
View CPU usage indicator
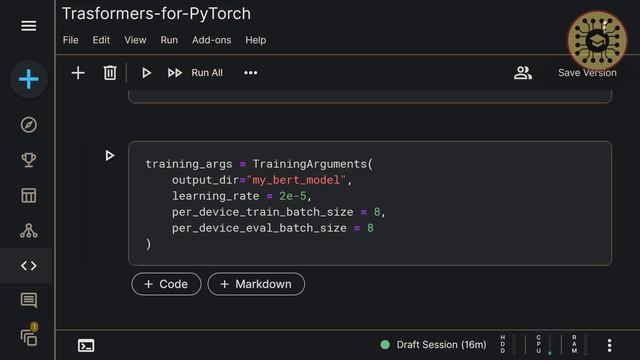(543, 344)
